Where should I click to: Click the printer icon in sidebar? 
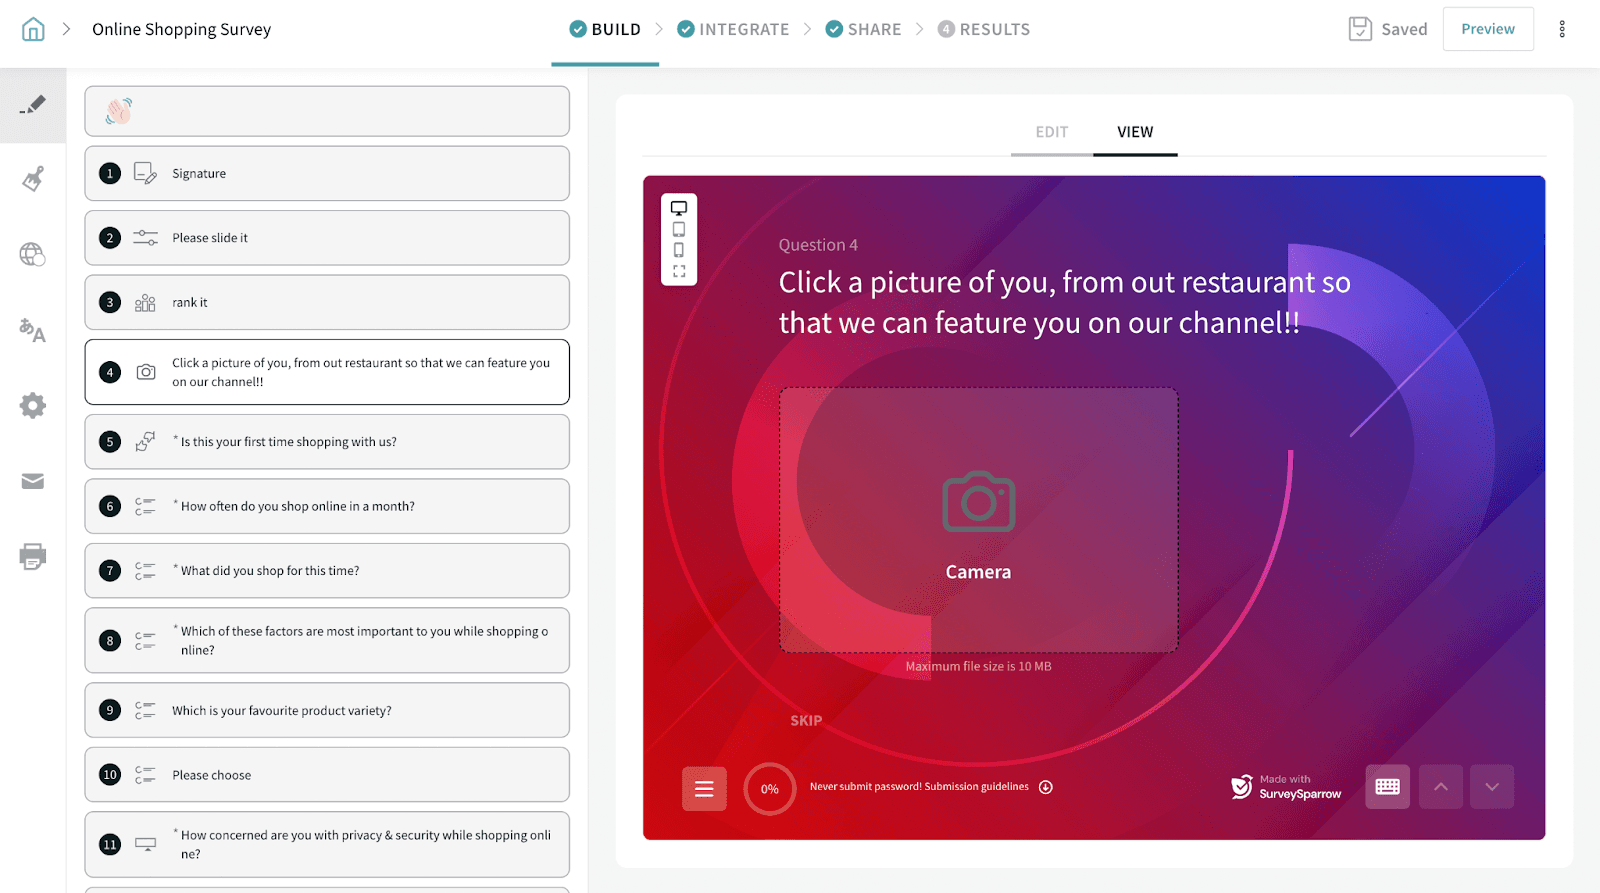point(33,556)
